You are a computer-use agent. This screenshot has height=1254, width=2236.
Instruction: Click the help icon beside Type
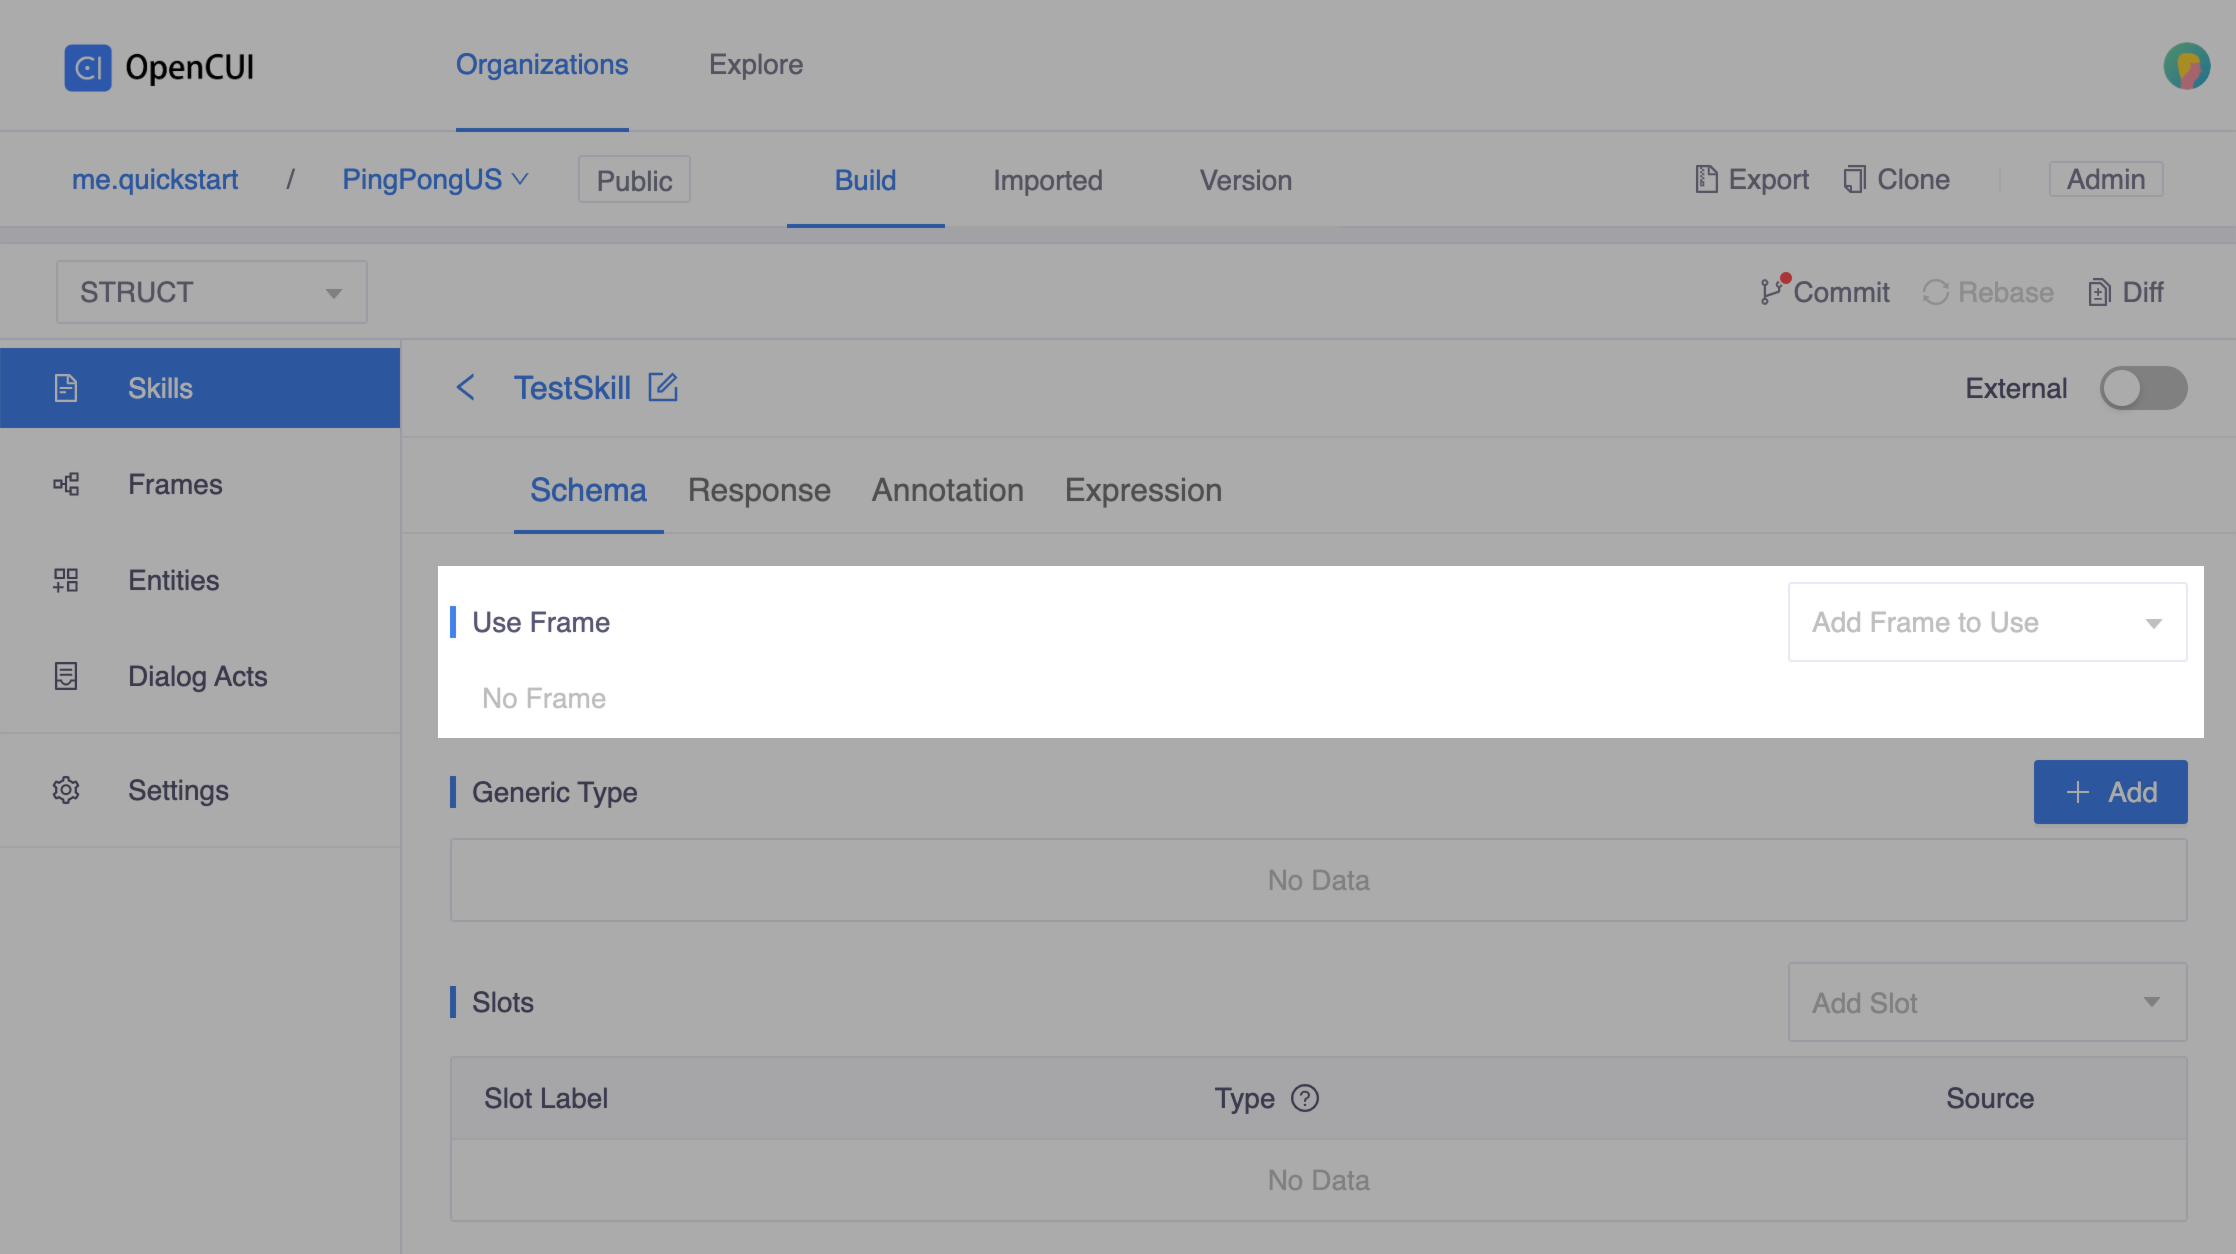(x=1305, y=1098)
